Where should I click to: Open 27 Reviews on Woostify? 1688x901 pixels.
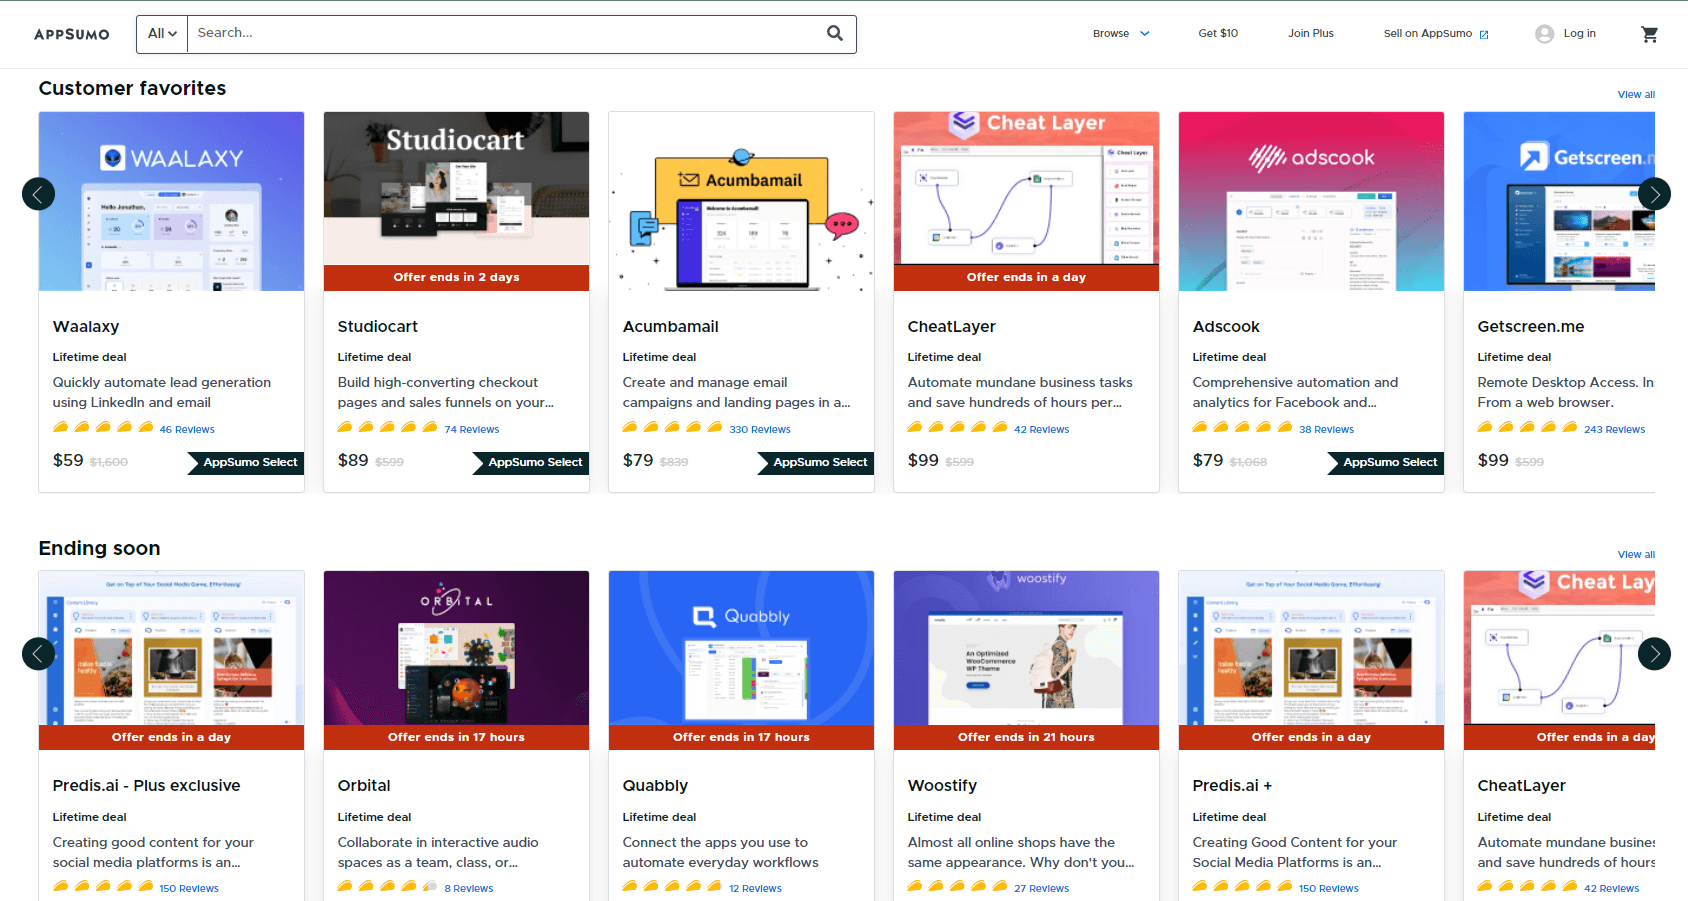[1042, 889]
